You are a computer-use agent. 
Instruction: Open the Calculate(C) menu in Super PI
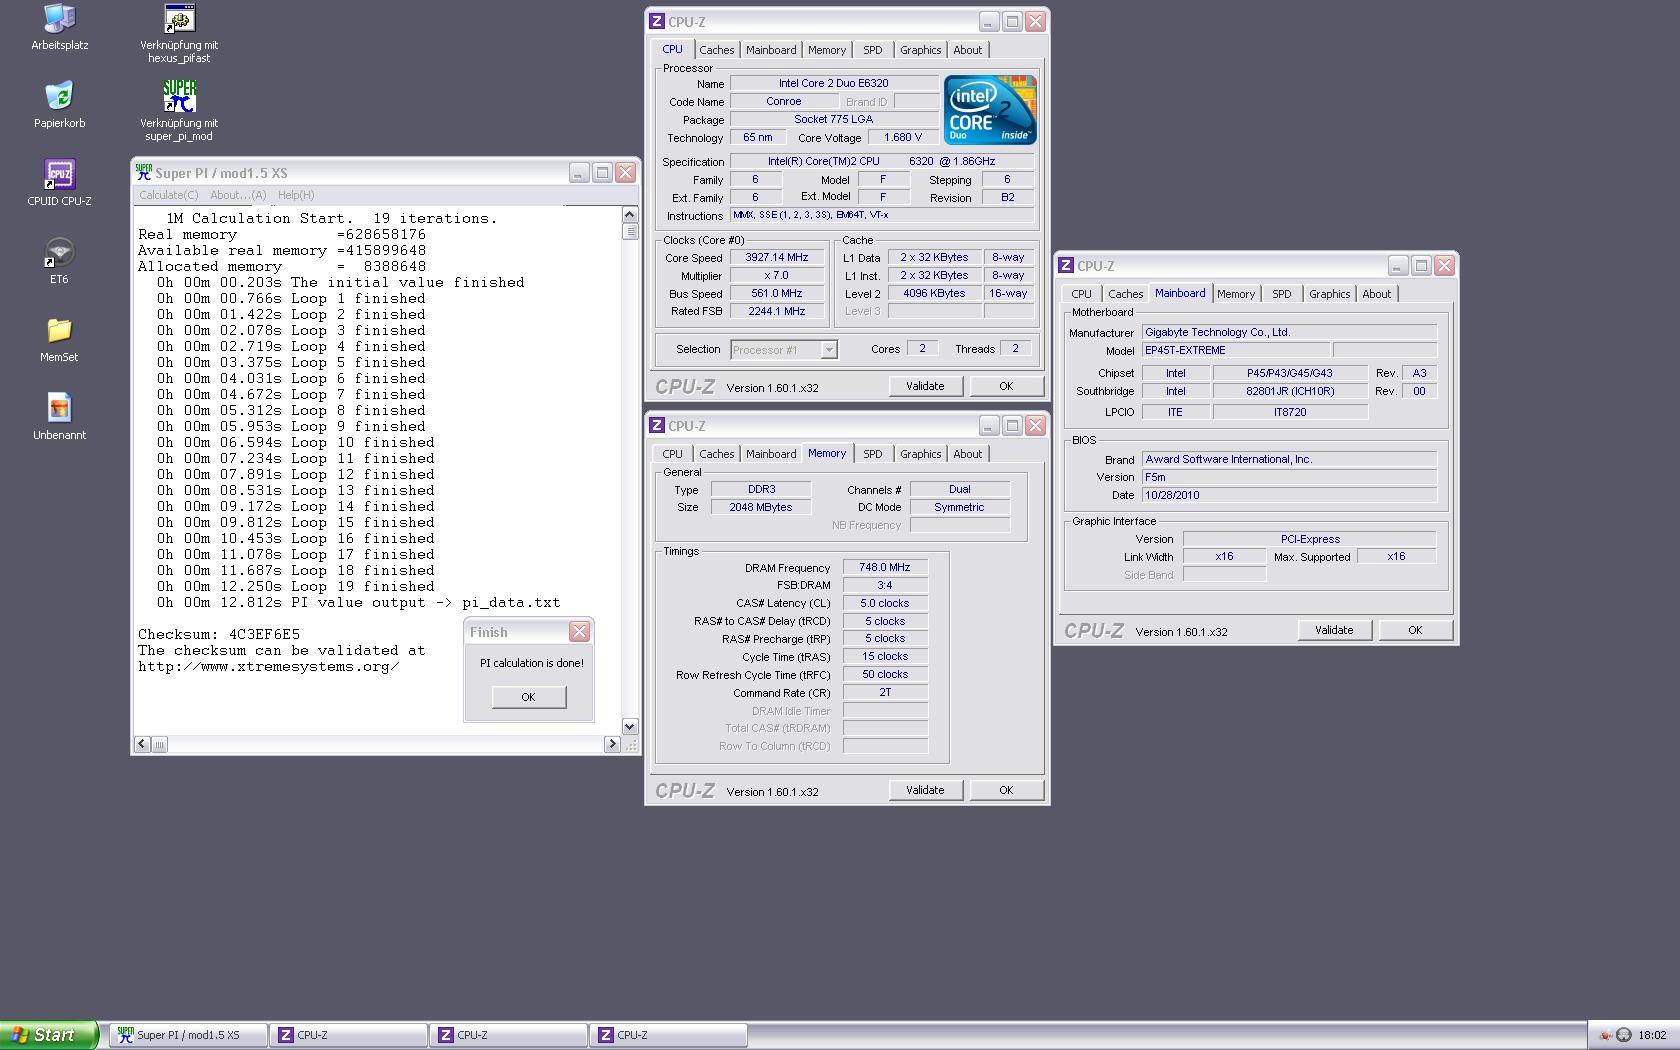(x=168, y=195)
